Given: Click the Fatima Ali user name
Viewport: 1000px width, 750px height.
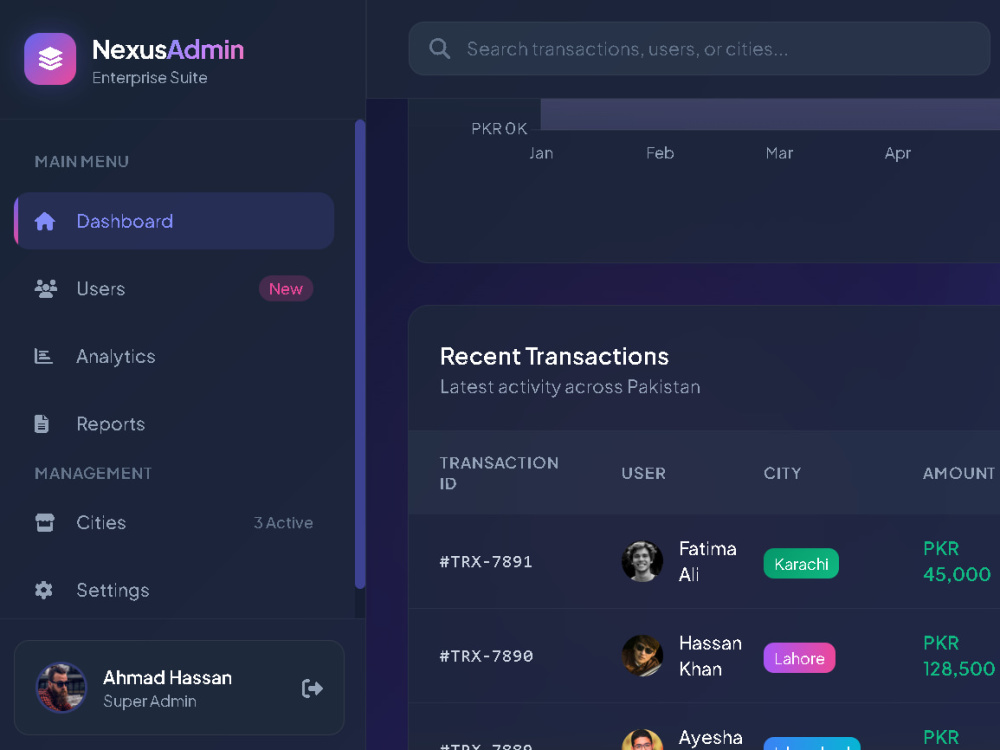Looking at the screenshot, I should [x=707, y=561].
